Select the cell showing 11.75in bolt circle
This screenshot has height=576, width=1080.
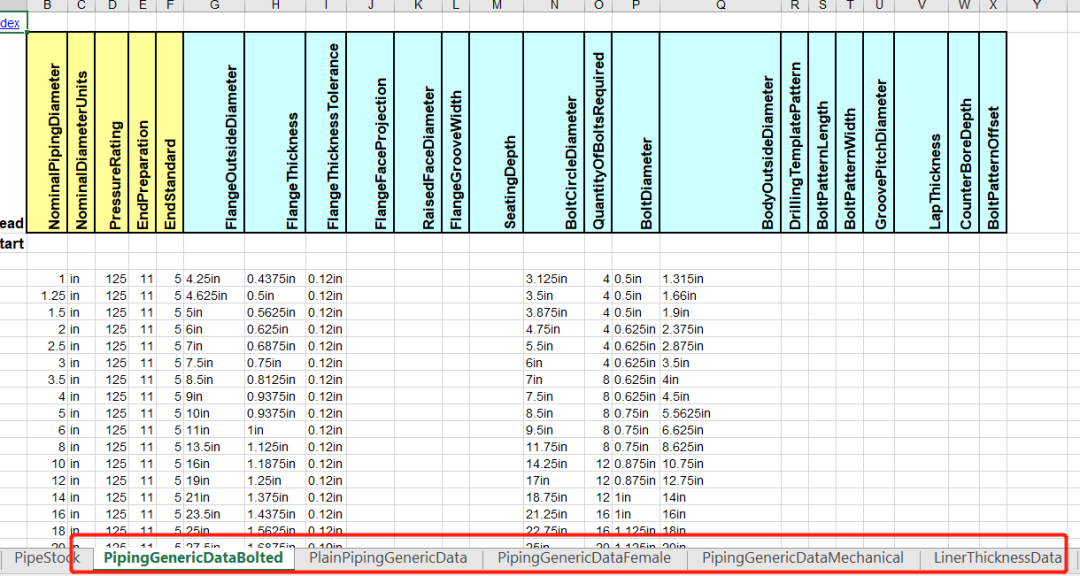pyautogui.click(x=554, y=446)
